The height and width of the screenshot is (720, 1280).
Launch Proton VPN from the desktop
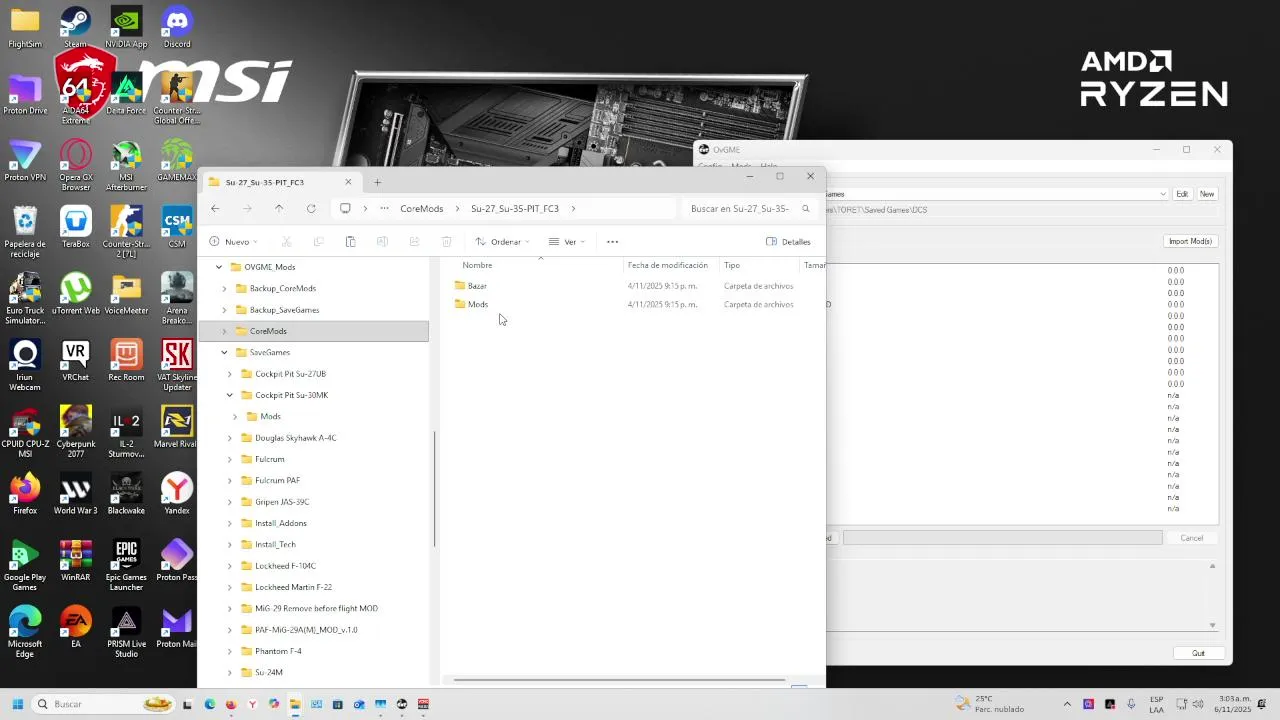pos(25,161)
